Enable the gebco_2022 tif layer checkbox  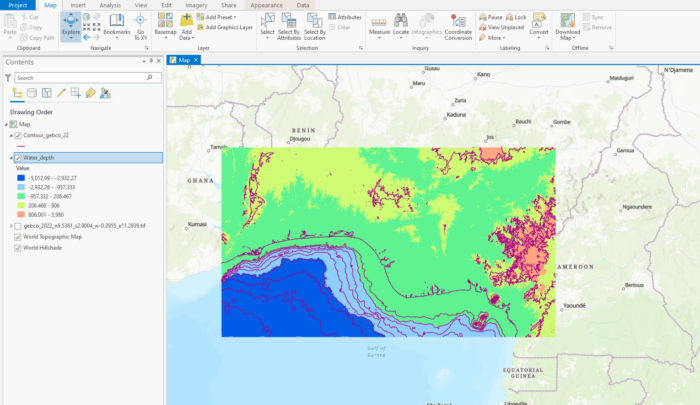(18, 226)
